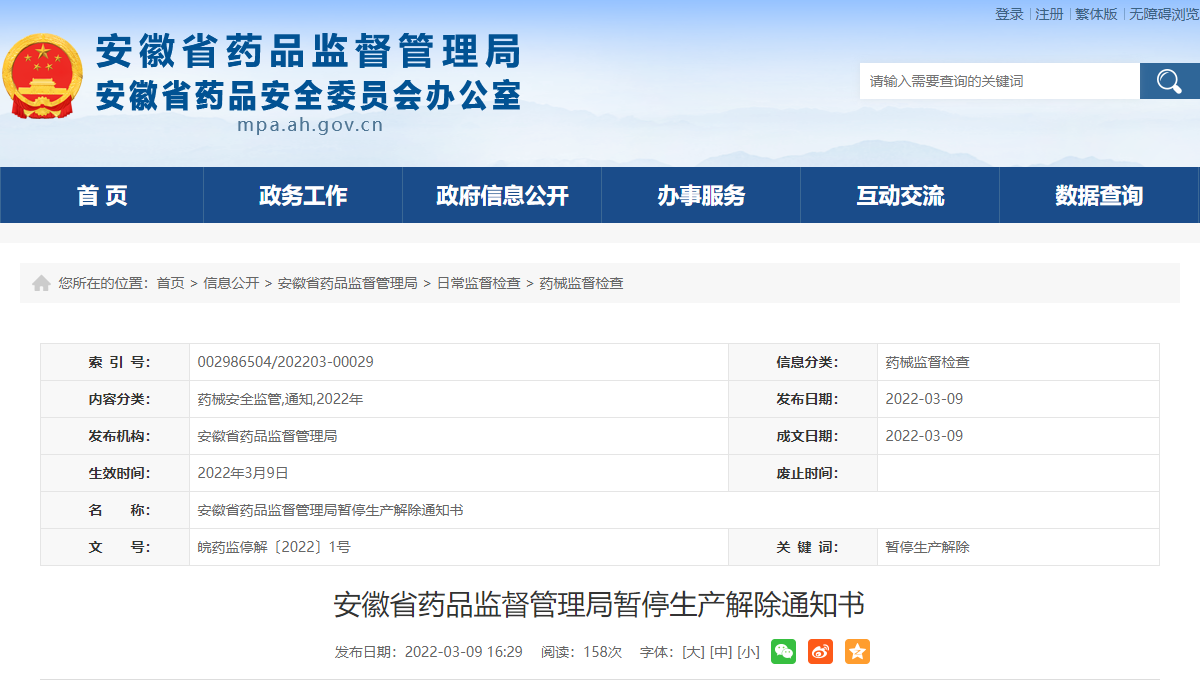The height and width of the screenshot is (693, 1200).
Task: Open 无障碍浏览 accessibility mode
Action: 1163,14
